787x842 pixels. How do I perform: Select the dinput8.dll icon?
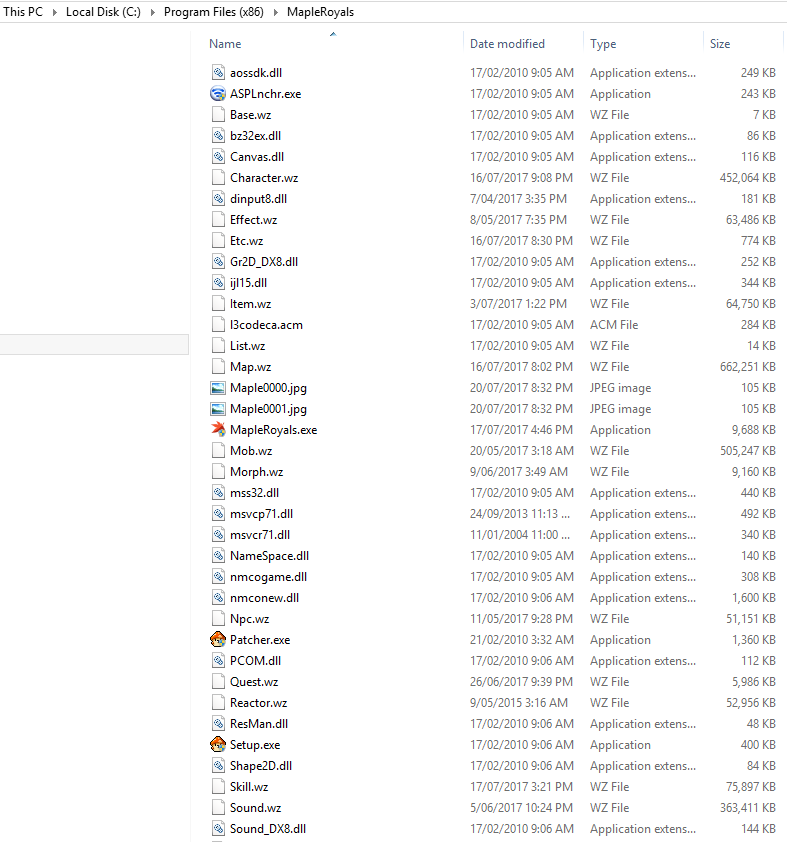pos(218,199)
